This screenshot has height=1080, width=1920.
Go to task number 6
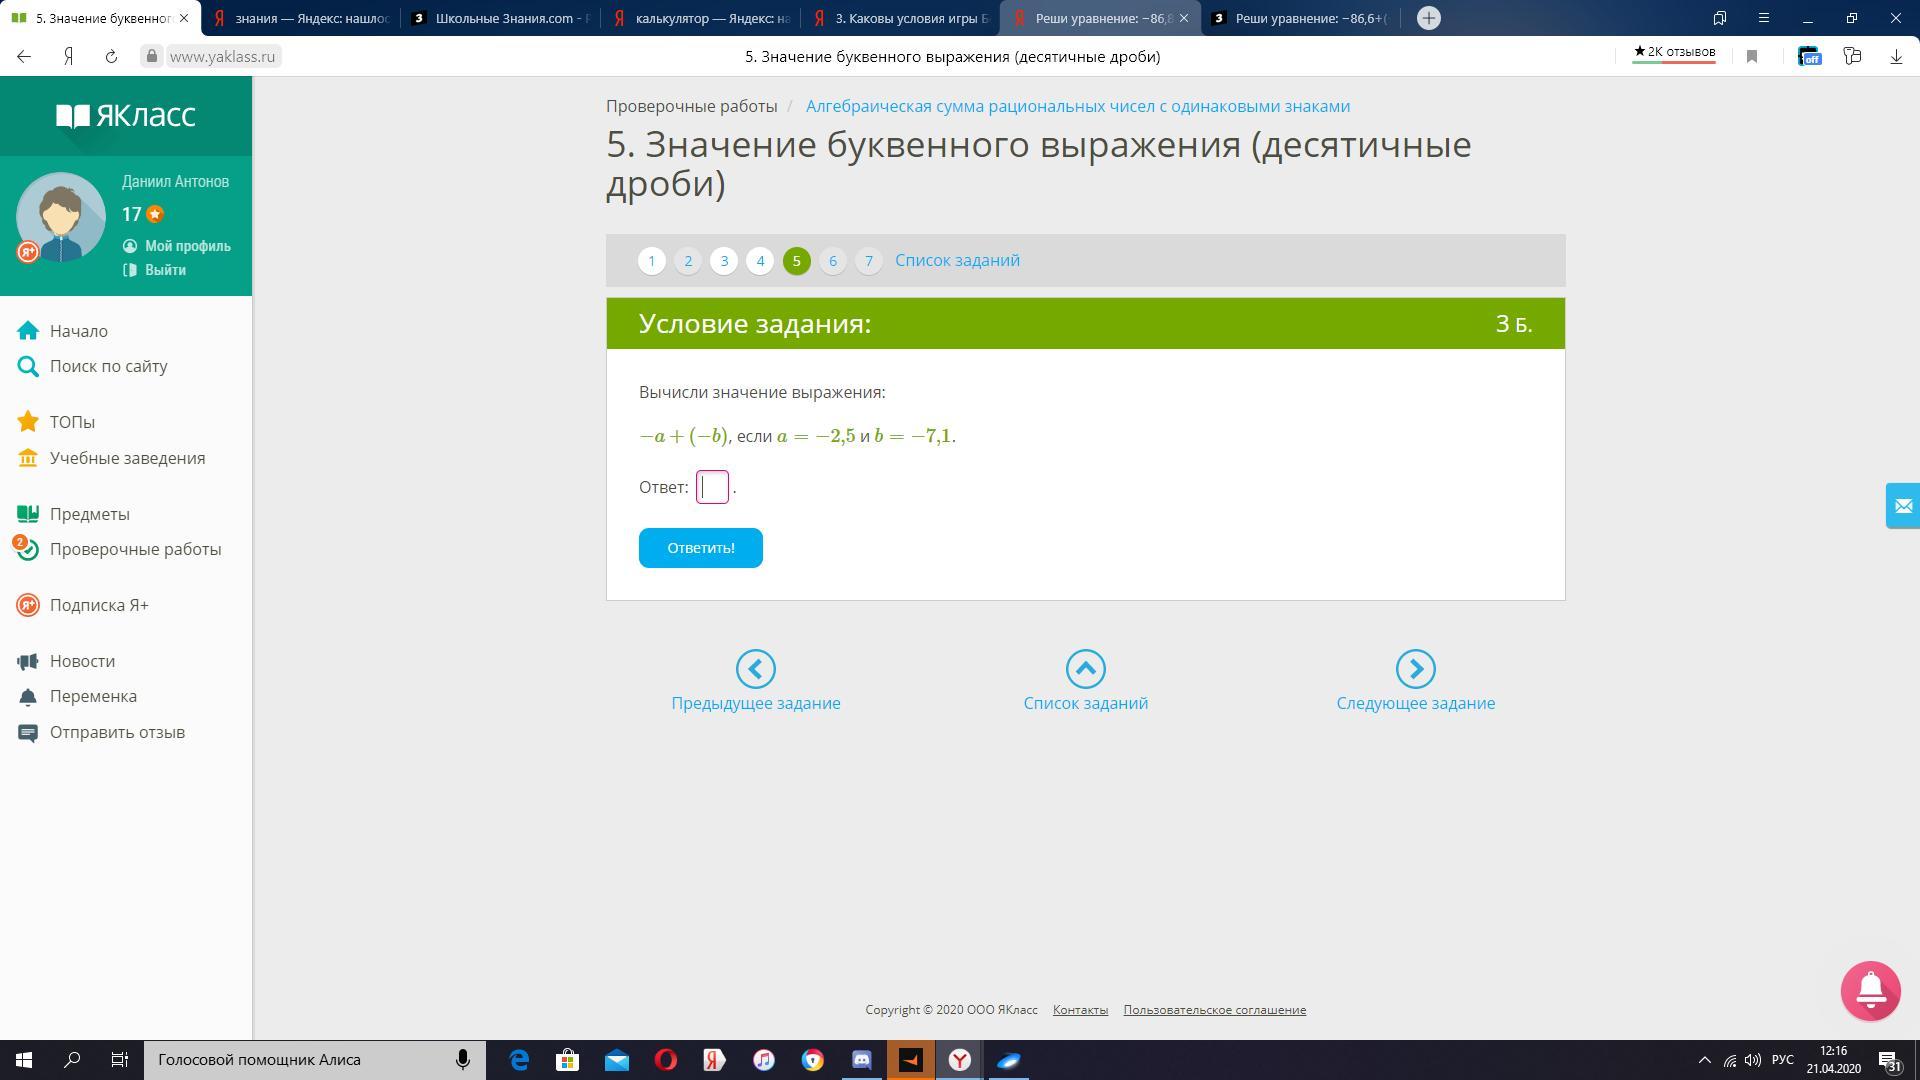point(832,261)
